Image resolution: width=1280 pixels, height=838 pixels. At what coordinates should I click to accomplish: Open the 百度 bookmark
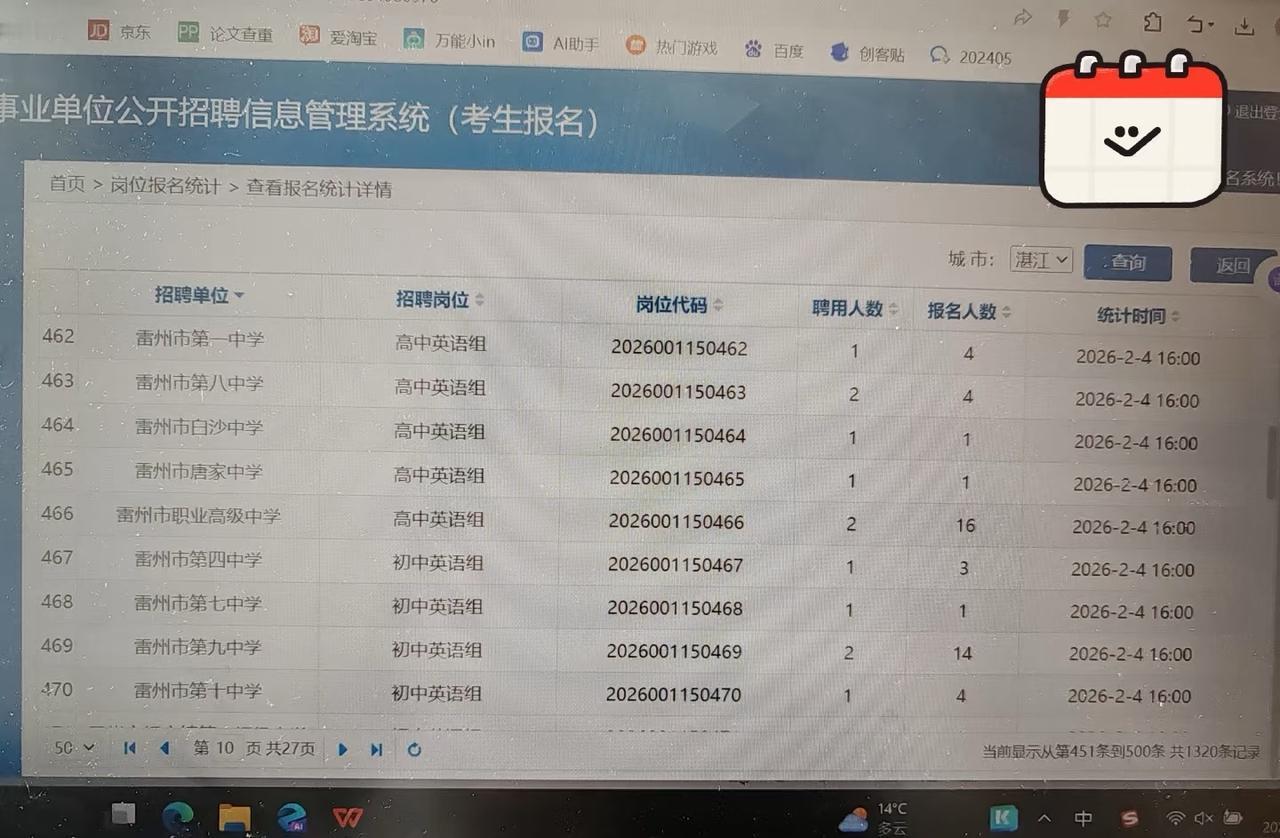click(774, 49)
